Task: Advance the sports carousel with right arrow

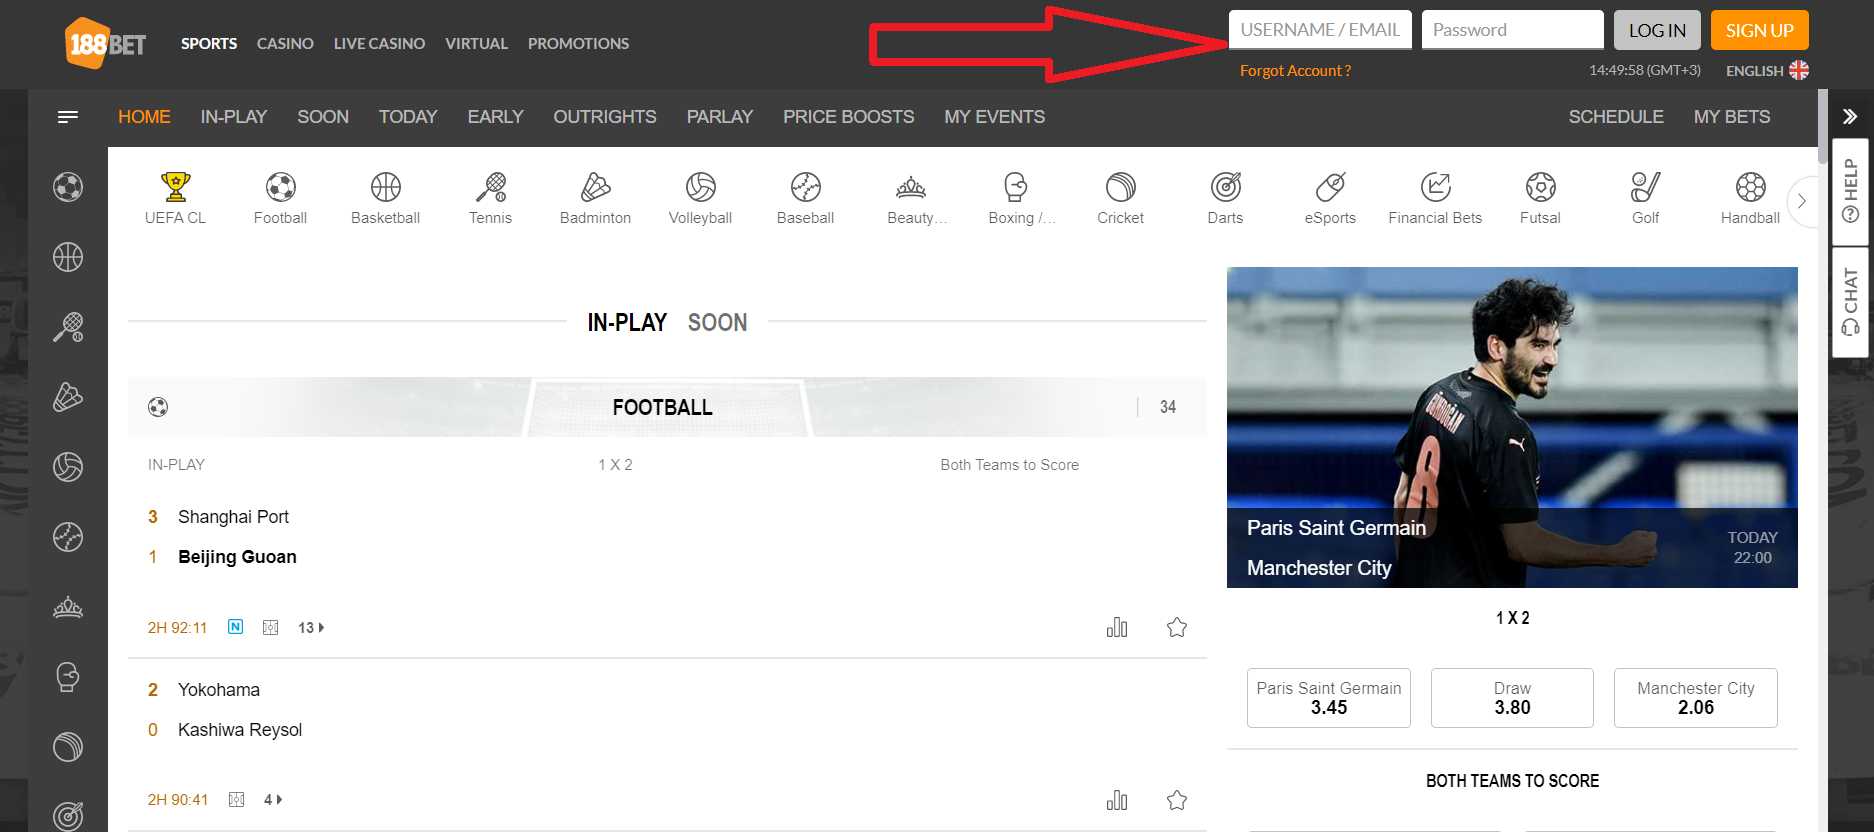Action: click(1802, 201)
